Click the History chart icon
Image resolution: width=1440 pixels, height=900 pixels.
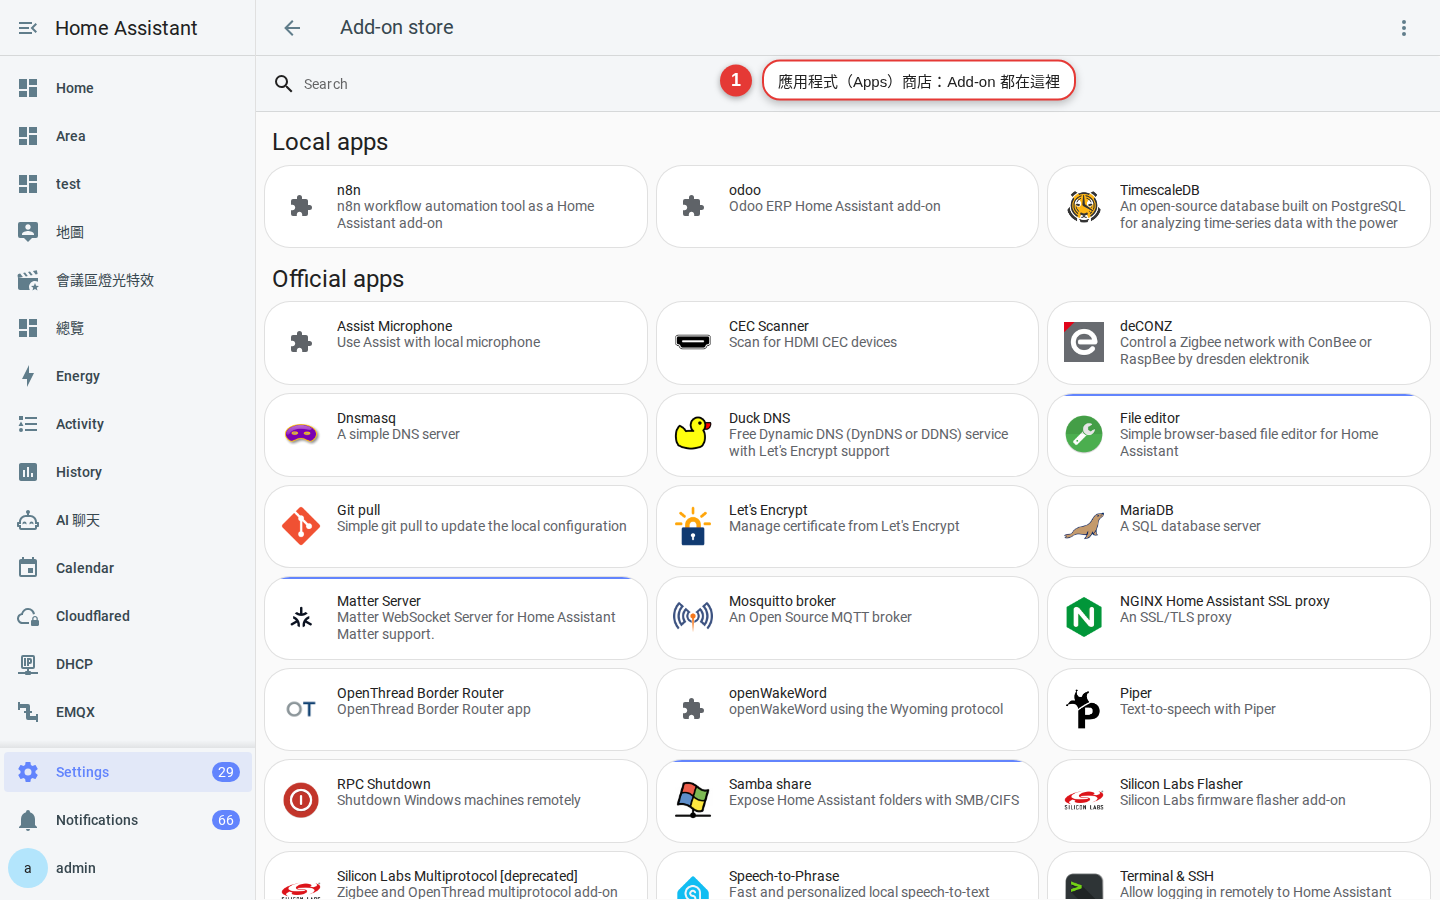point(28,472)
